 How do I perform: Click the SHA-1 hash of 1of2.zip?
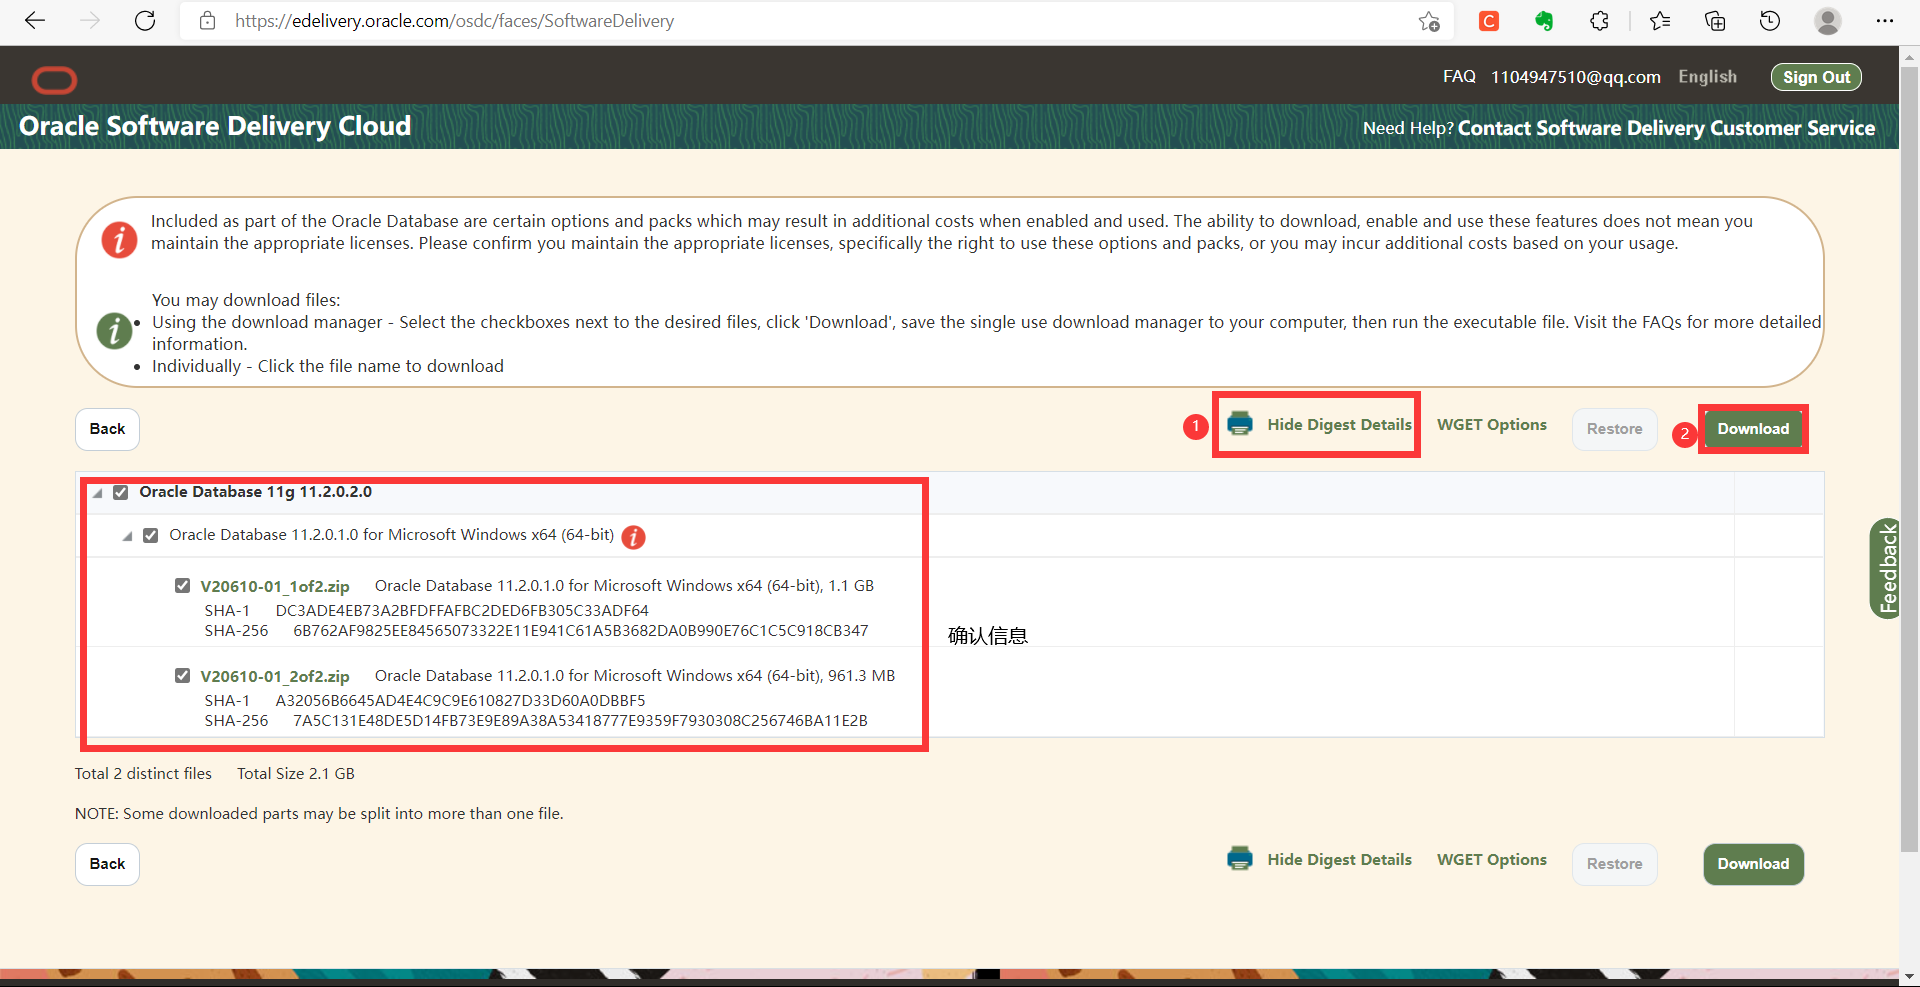462,610
